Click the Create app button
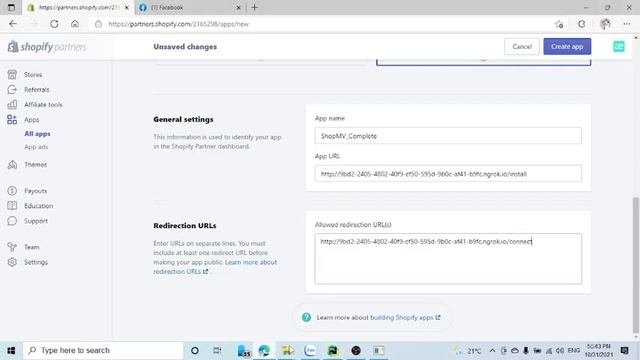Viewport: 640px width, 360px height. [x=567, y=47]
